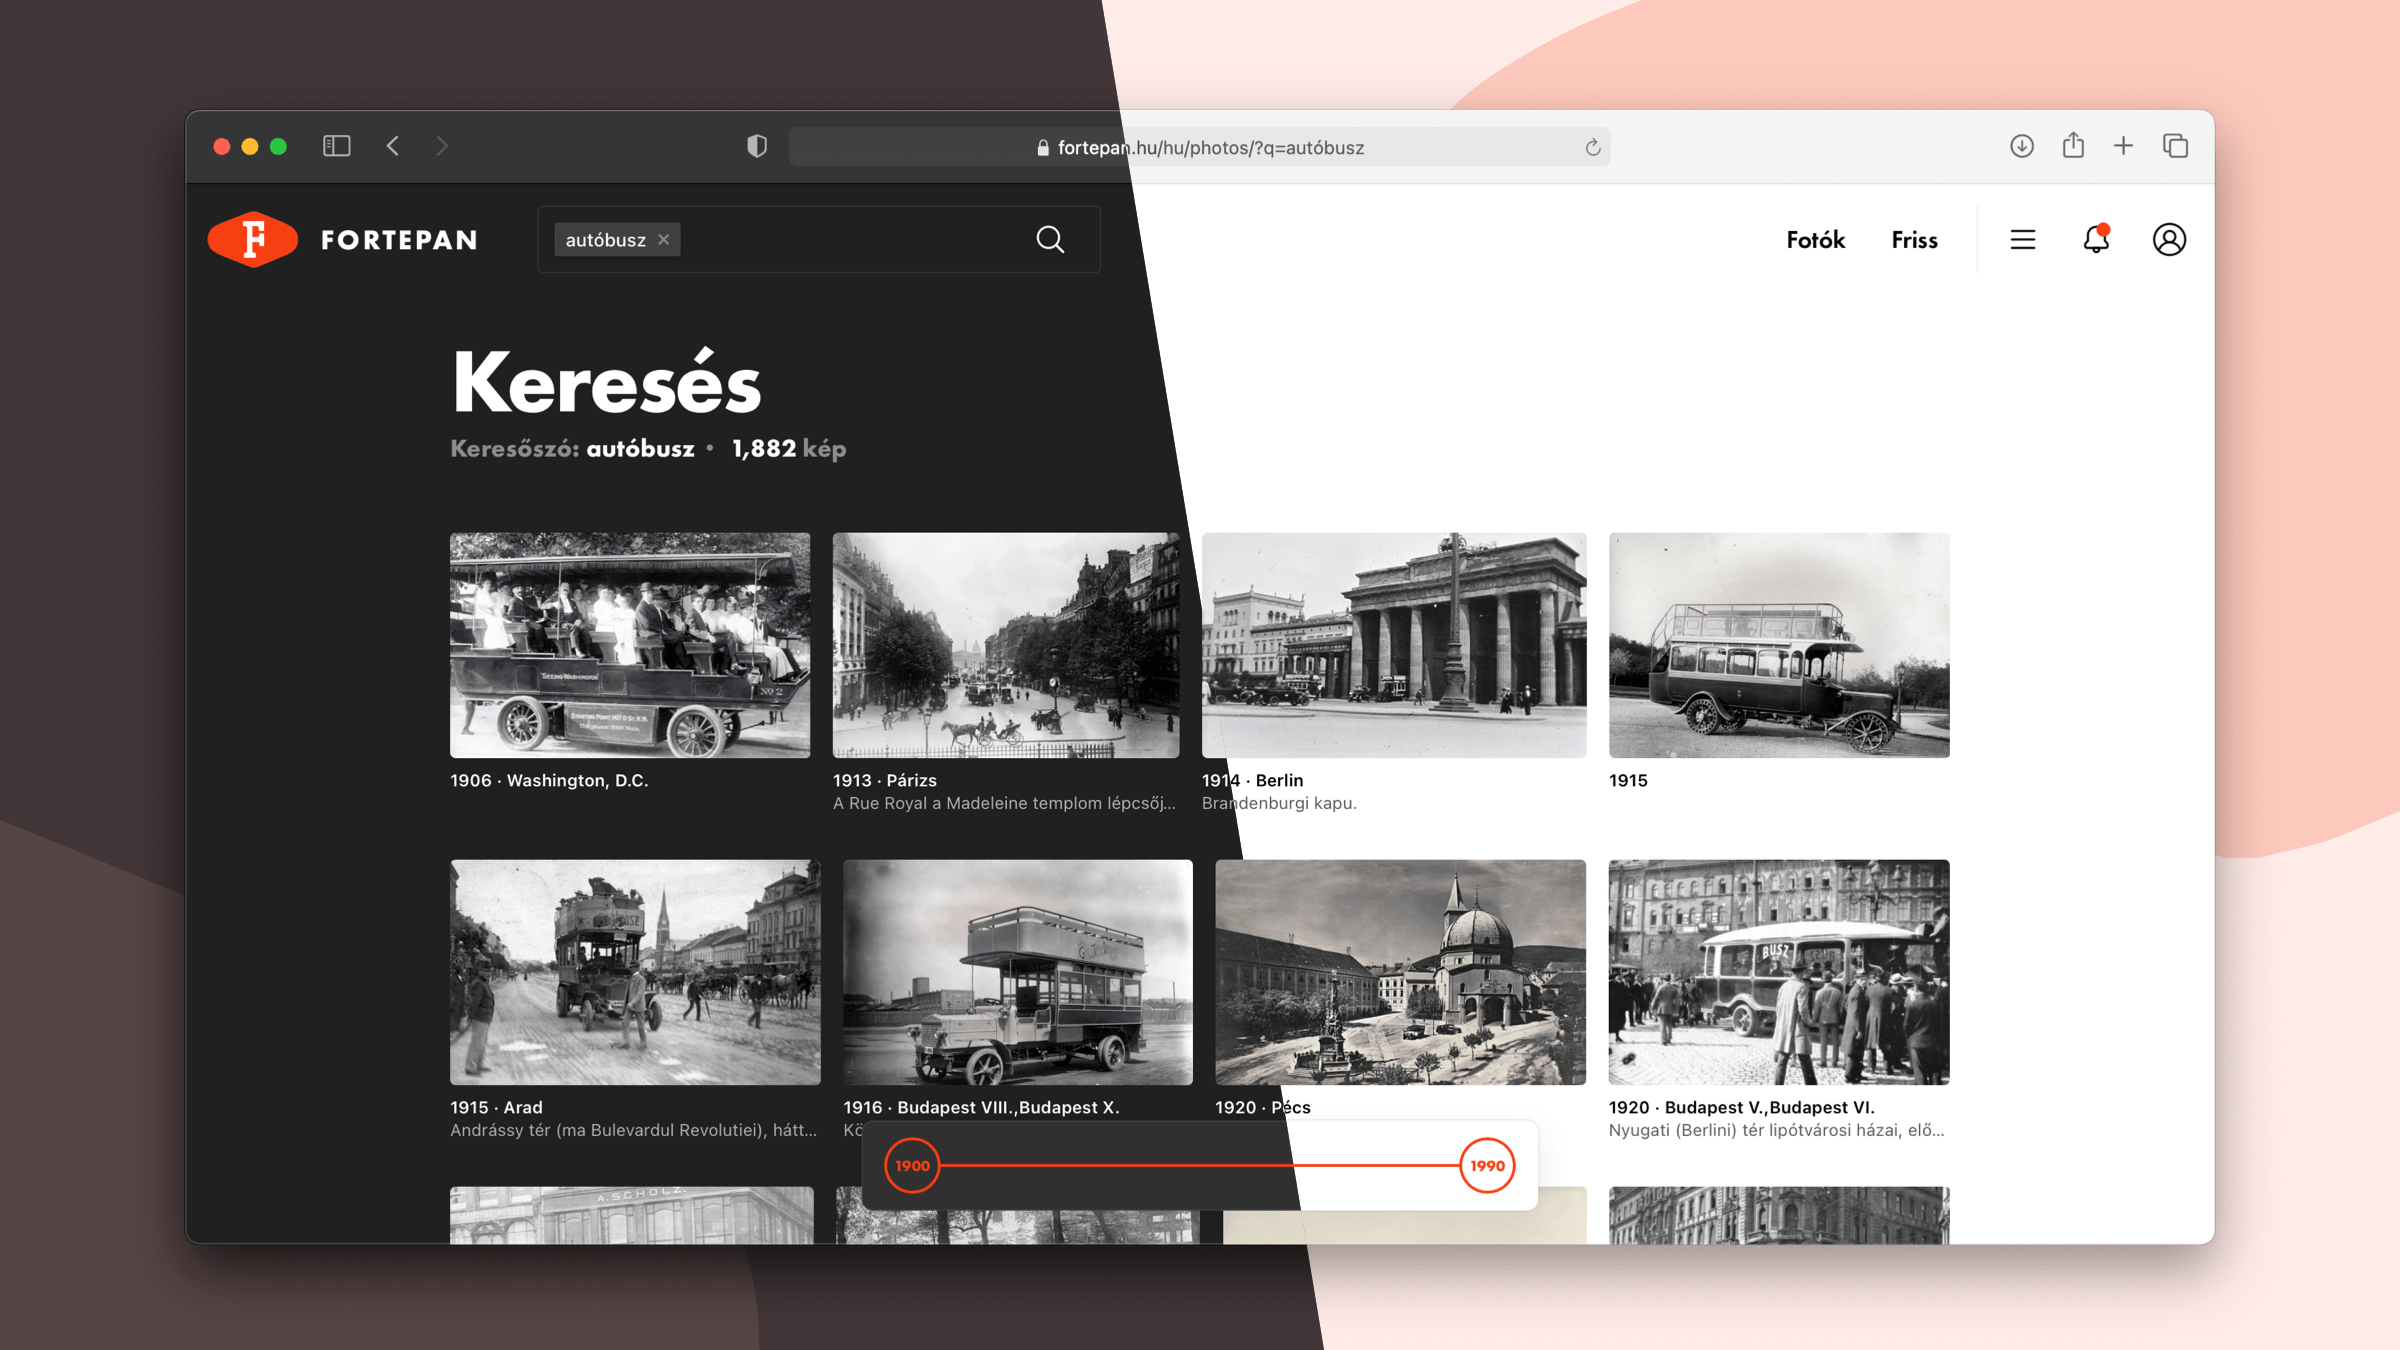Open notifications bell
The height and width of the screenshot is (1350, 2400).
coord(2096,240)
